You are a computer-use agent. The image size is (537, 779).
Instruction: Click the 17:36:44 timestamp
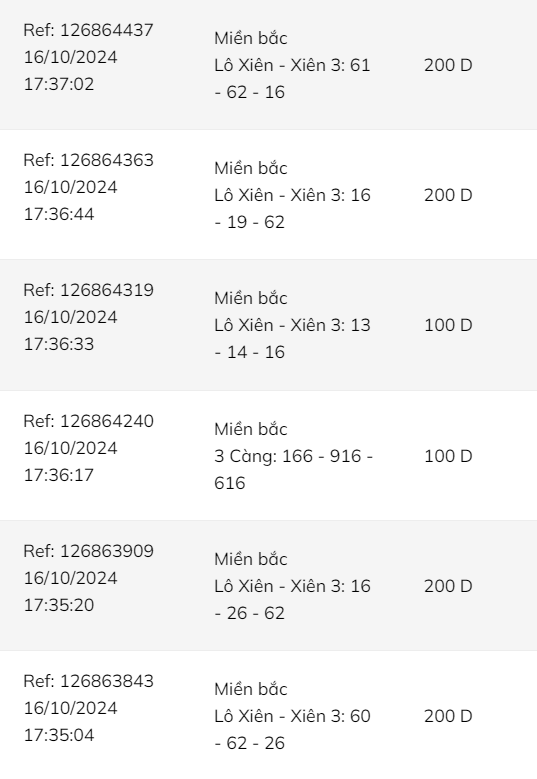59,214
